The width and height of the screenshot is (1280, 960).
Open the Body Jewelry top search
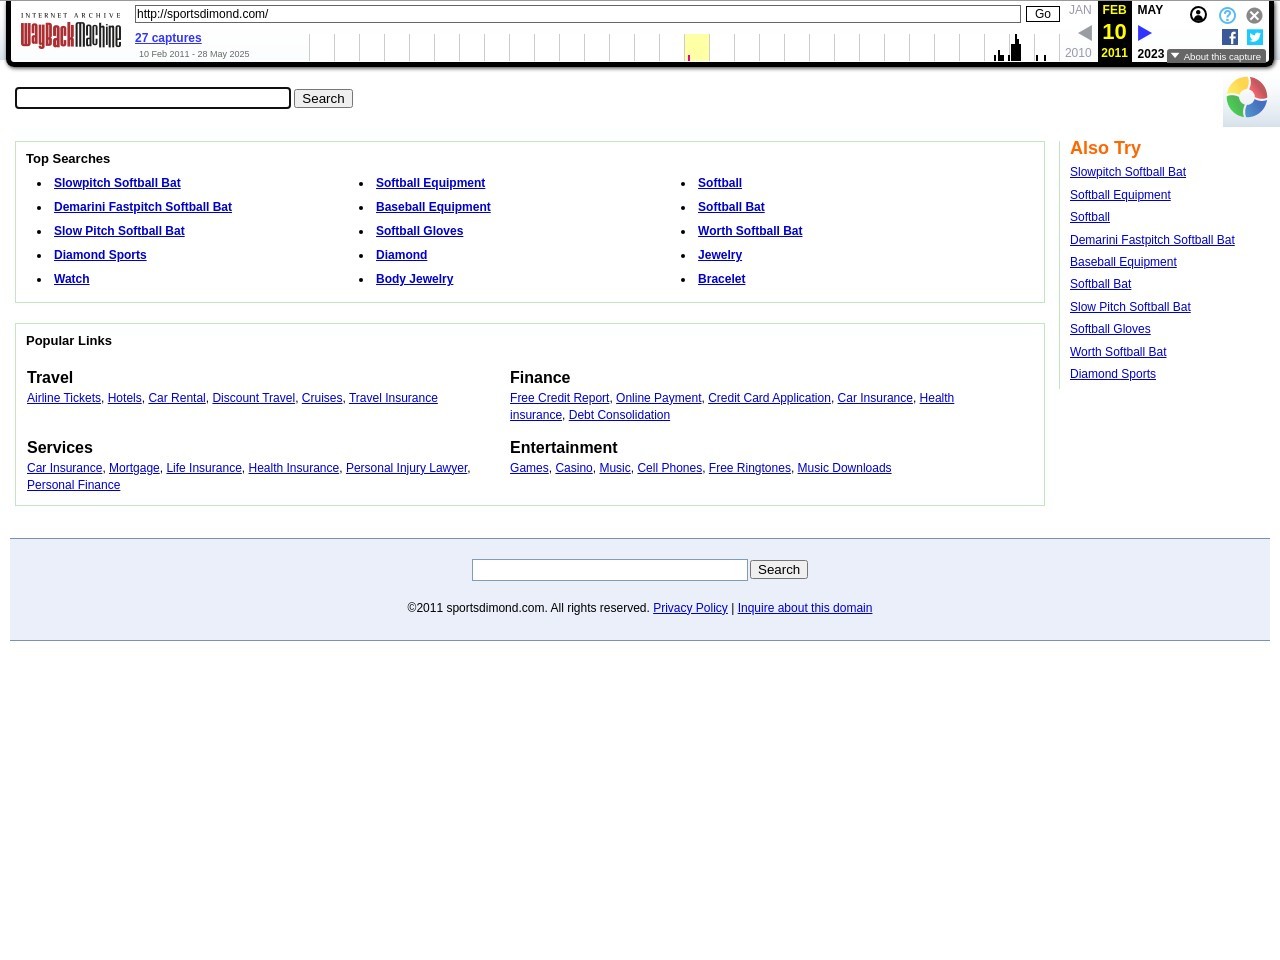[x=414, y=279]
